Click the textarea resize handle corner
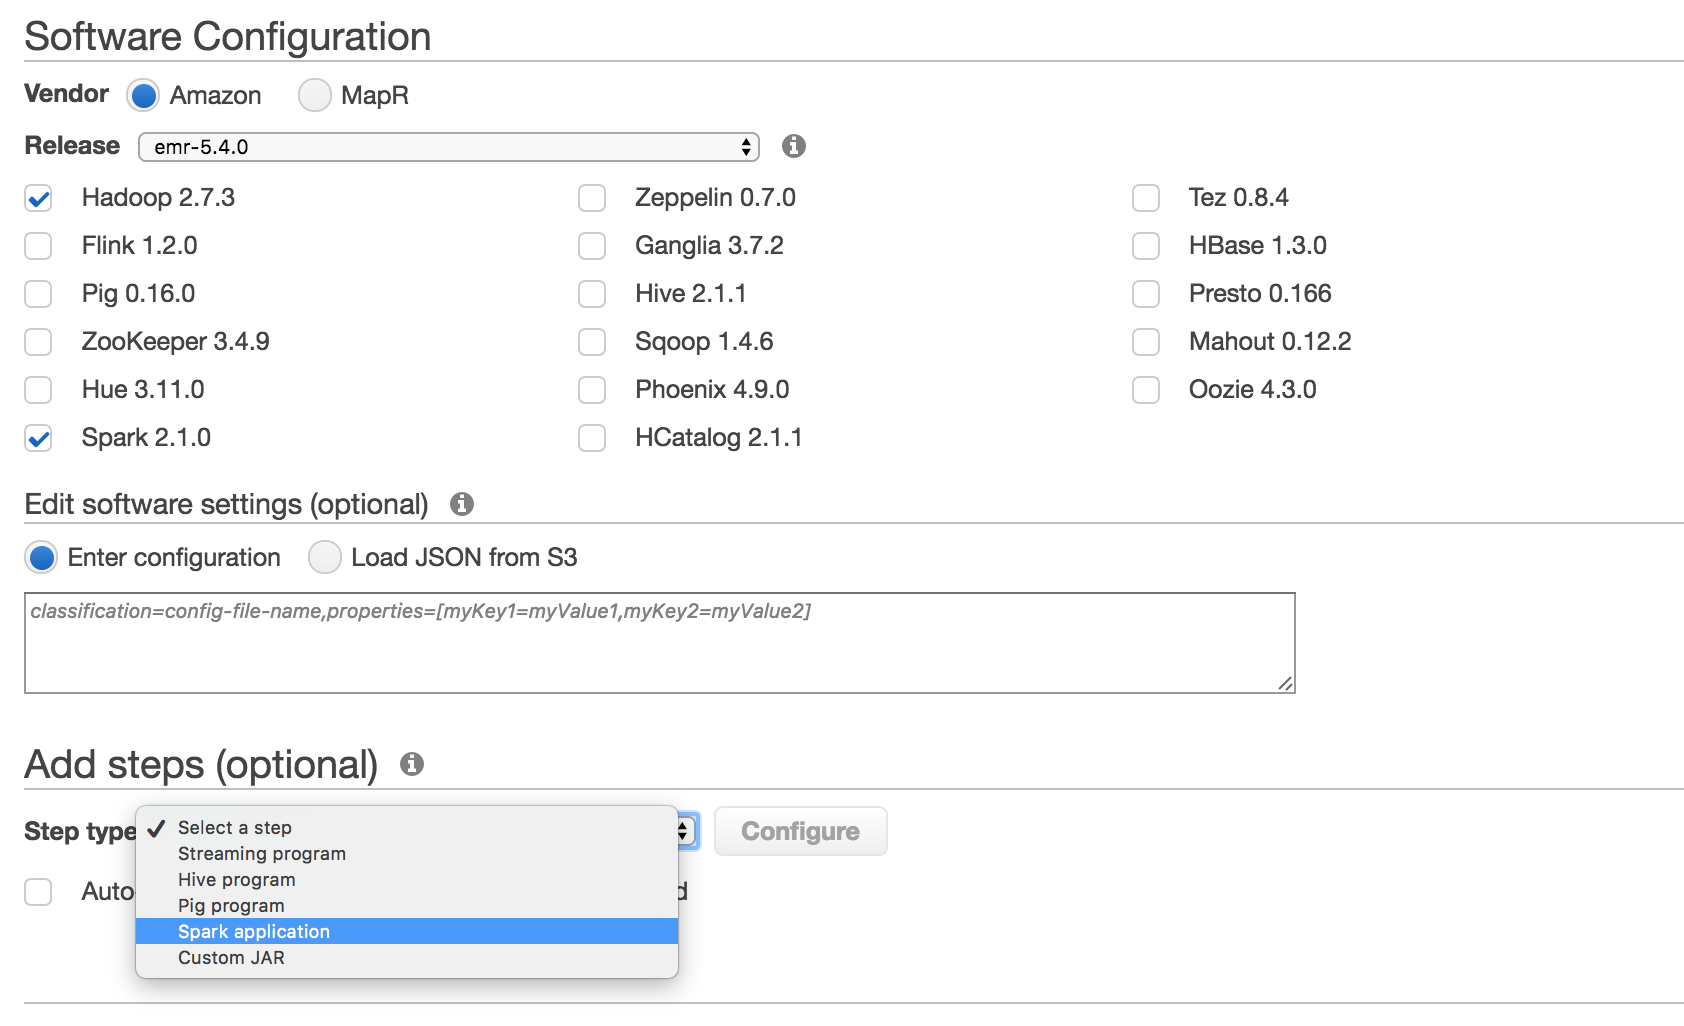Screen dimensions: 1684x1026 click(x=1285, y=683)
